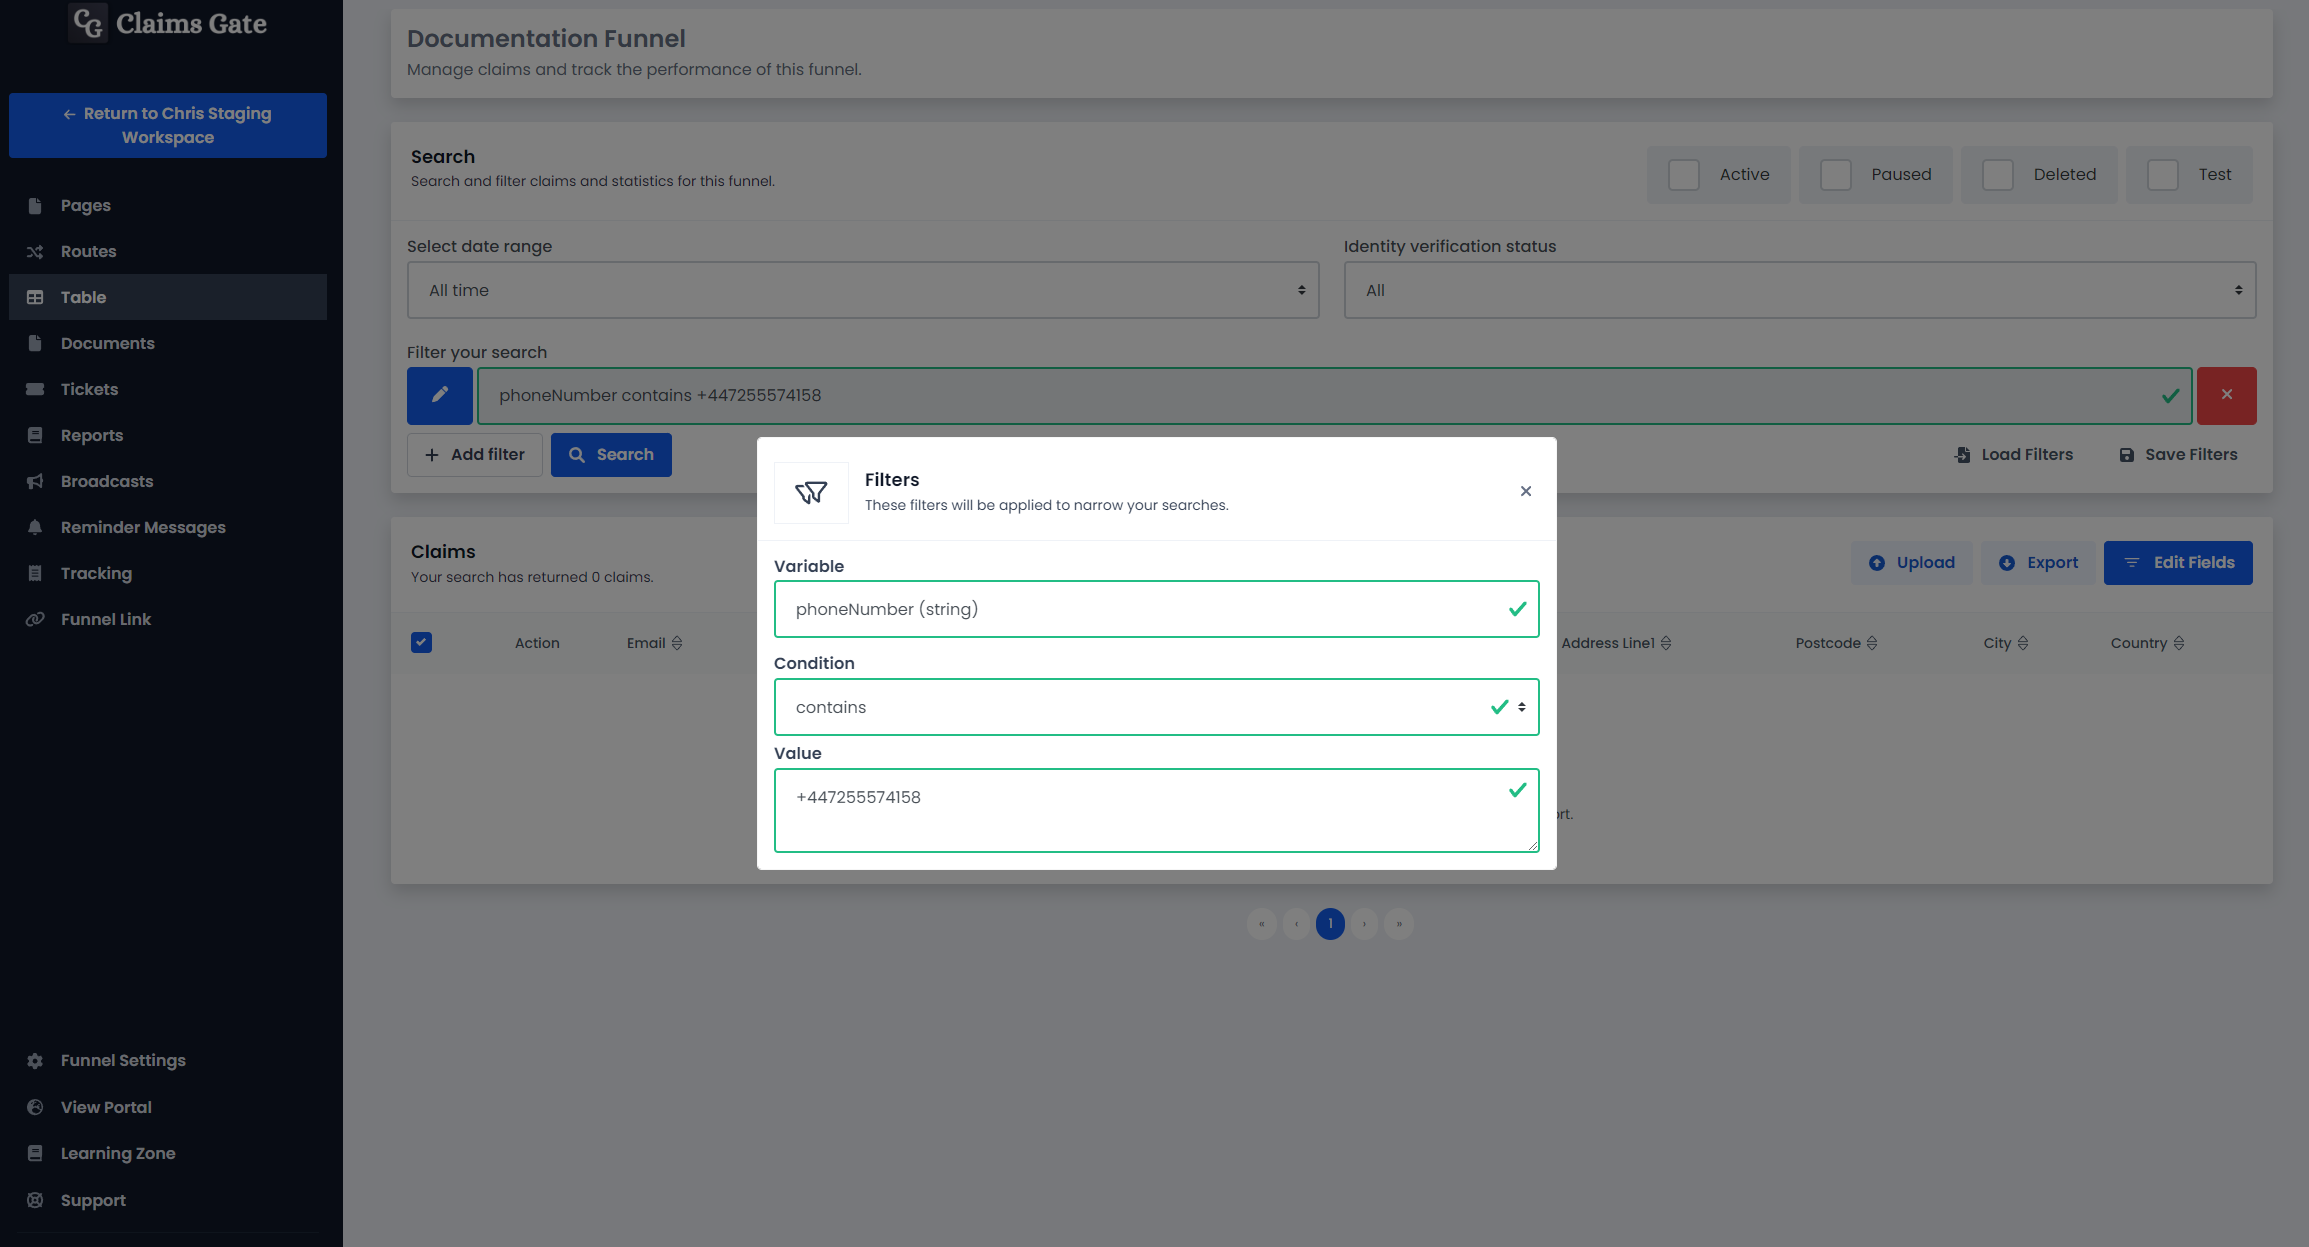Sort by Country column arrows
Image resolution: width=2309 pixels, height=1247 pixels.
tap(2179, 643)
